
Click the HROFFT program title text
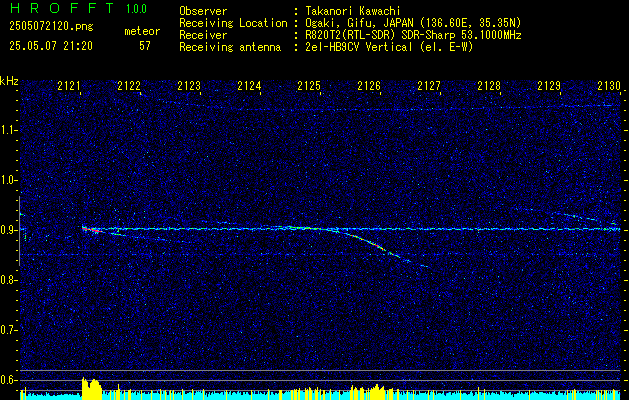62,8
